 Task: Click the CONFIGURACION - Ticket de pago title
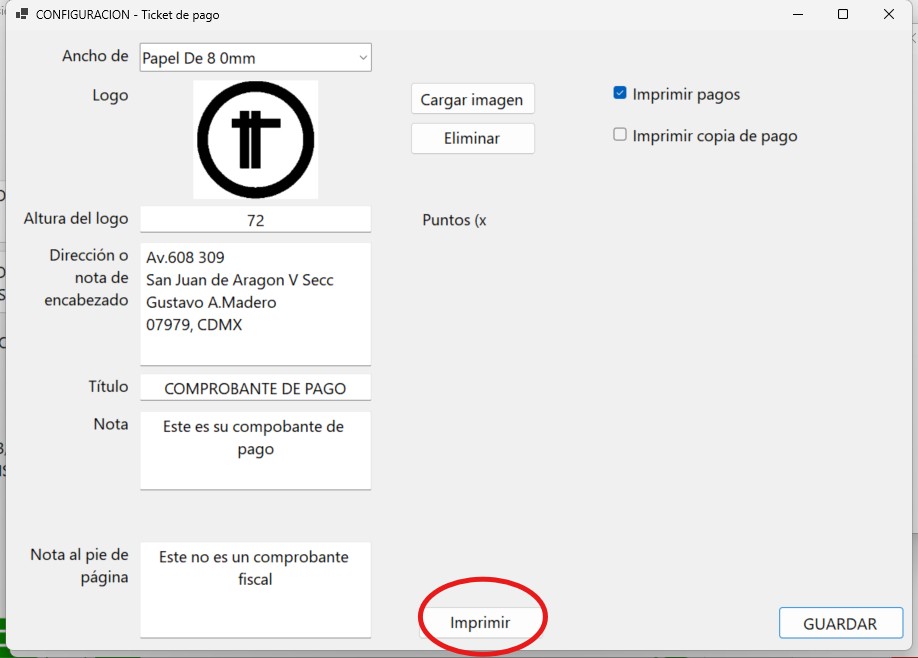pos(127,15)
